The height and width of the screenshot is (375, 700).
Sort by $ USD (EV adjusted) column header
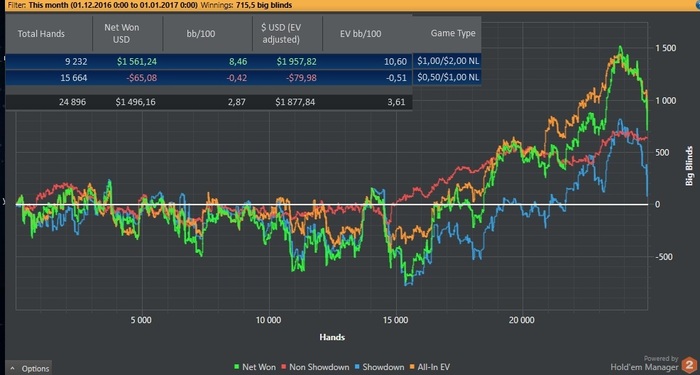coord(280,33)
